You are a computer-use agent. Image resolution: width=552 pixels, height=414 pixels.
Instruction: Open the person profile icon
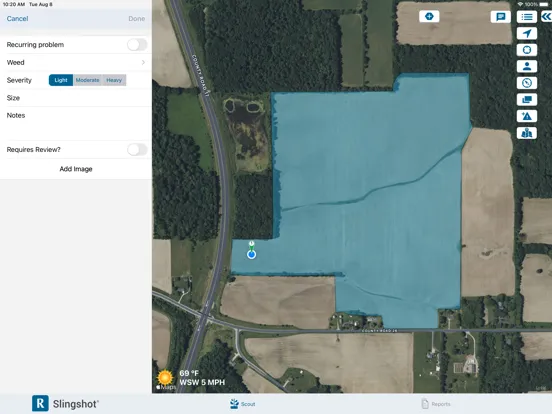click(x=527, y=66)
